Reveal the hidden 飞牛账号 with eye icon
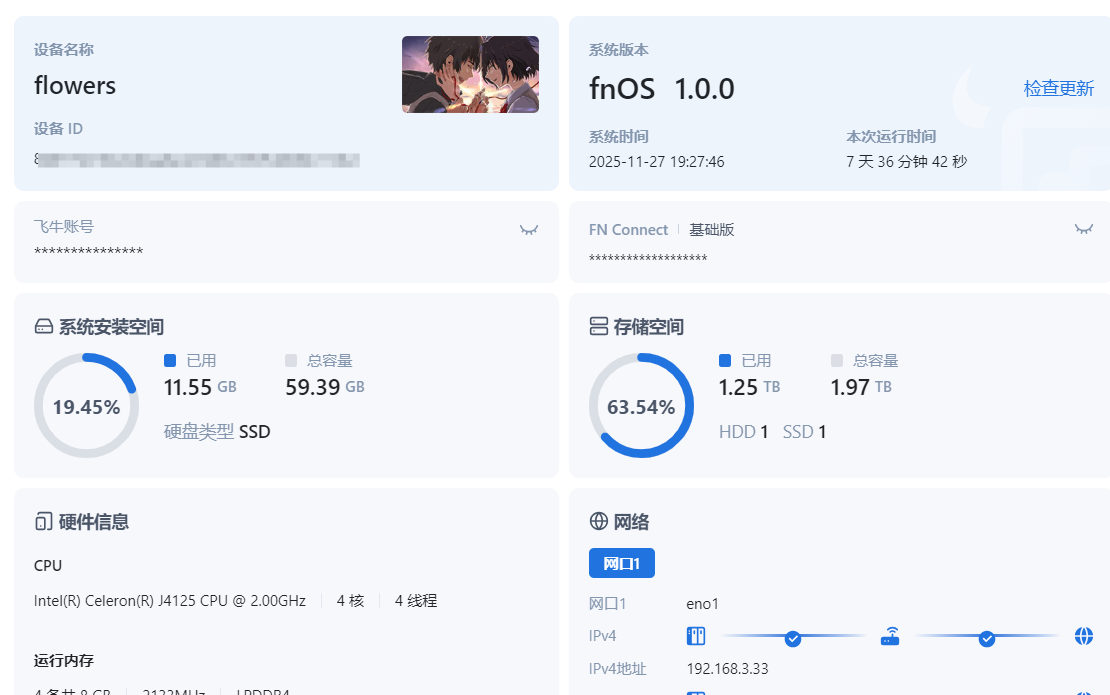 (x=529, y=230)
